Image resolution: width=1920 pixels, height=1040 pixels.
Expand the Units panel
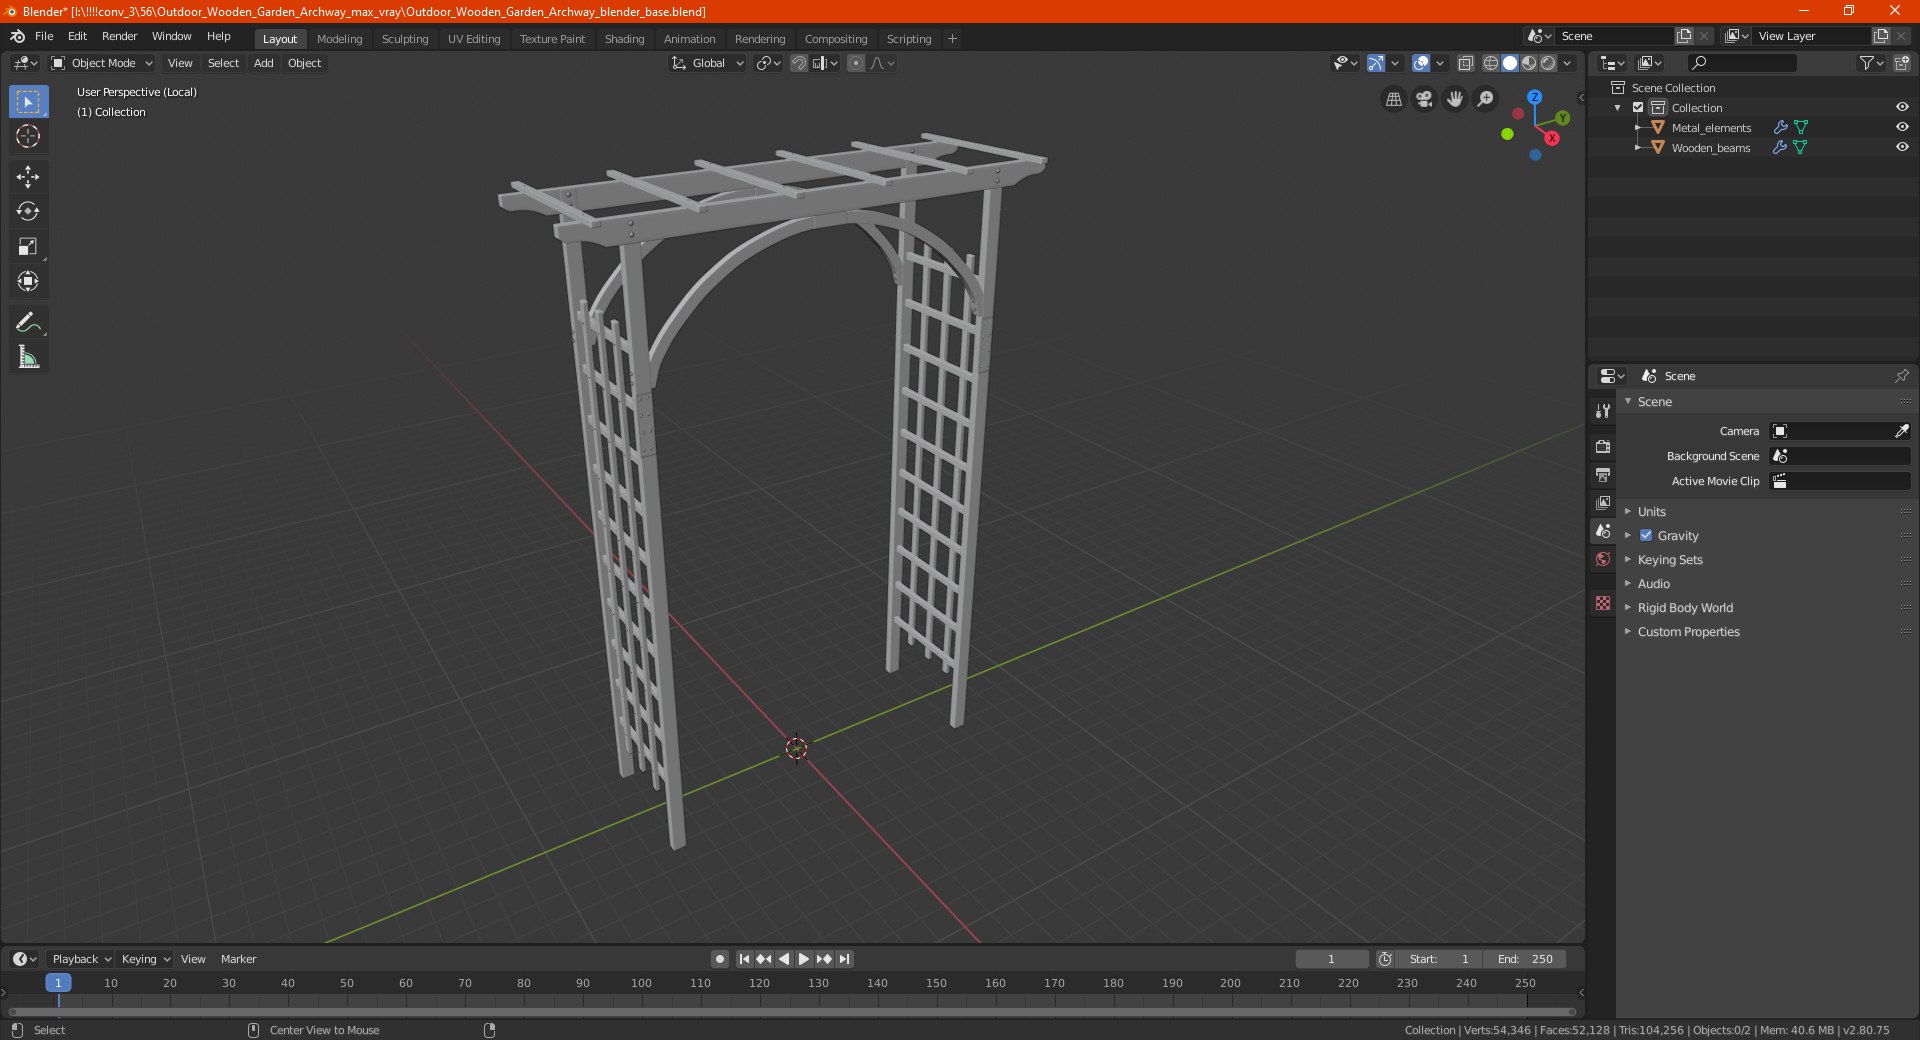pyautogui.click(x=1651, y=511)
